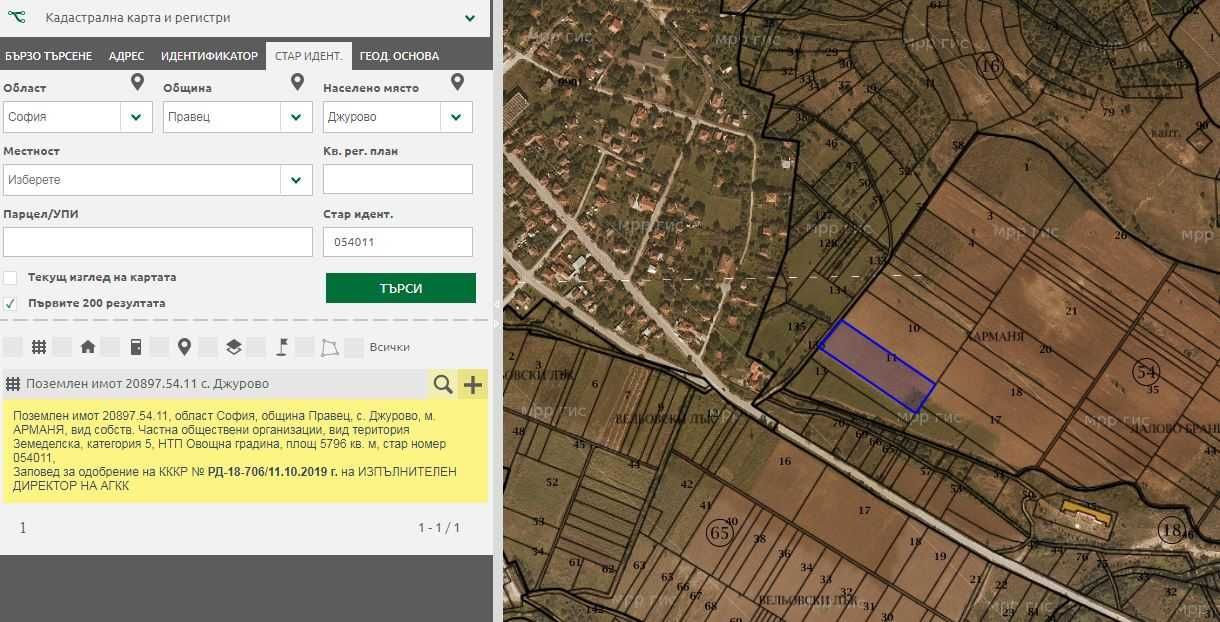Click the geodetic point flag filter icon
This screenshot has height=622, width=1220.
click(282, 347)
